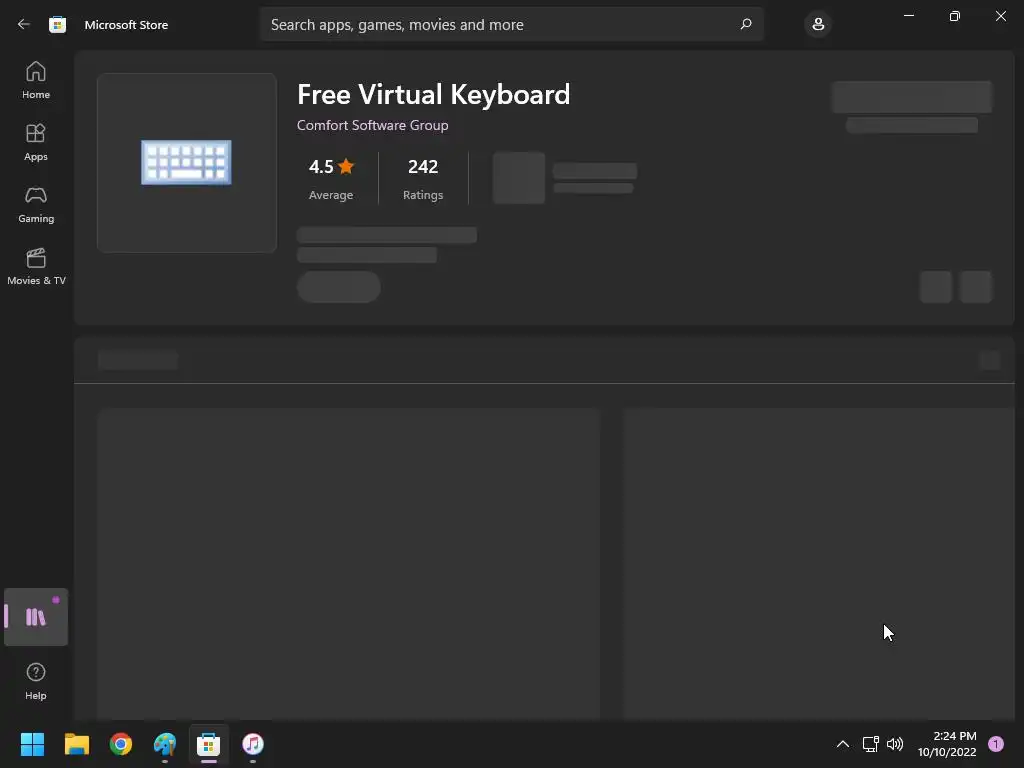
Task: Open the Home section in sidebar
Action: [36, 80]
